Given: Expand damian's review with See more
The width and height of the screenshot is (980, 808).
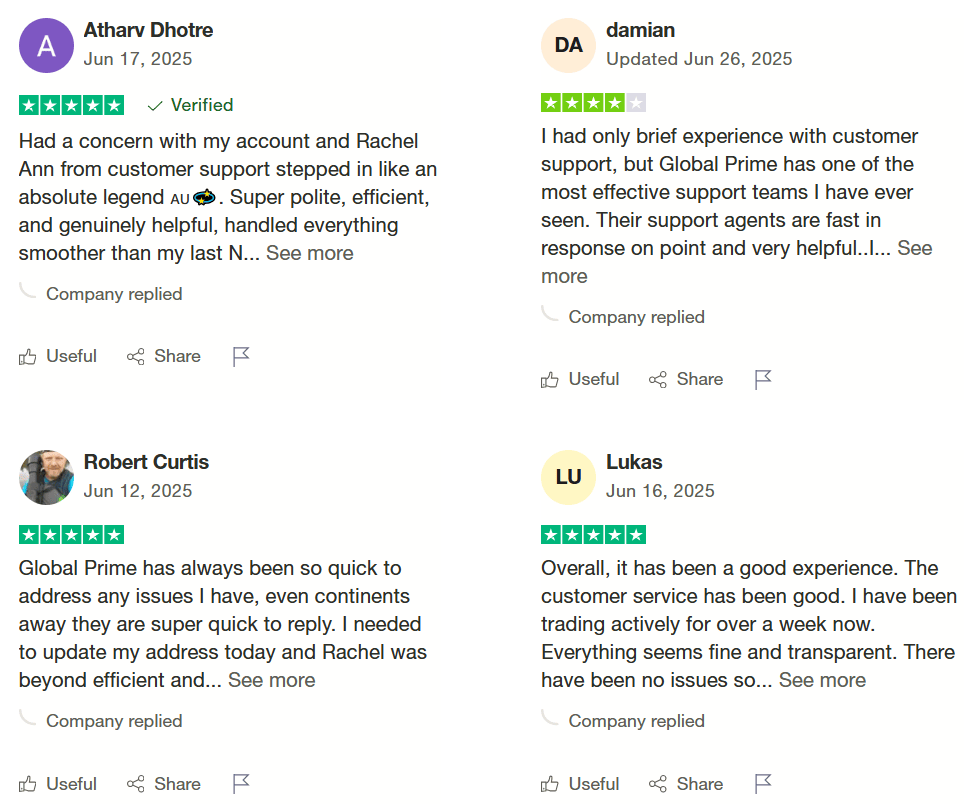Looking at the screenshot, I should [915, 248].
